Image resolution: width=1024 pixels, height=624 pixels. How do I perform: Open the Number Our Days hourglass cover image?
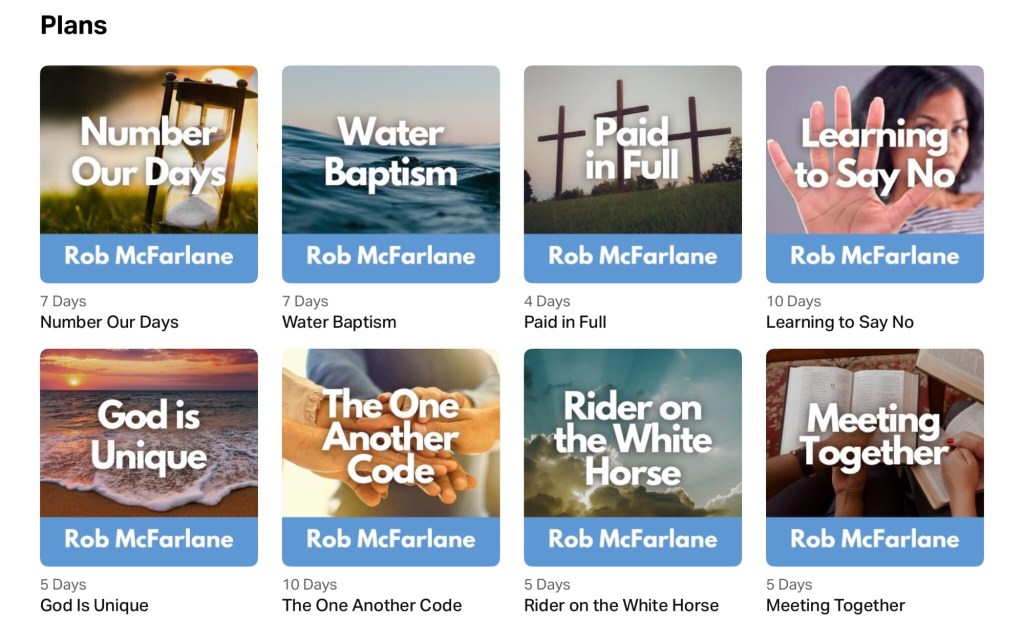[x=149, y=174]
